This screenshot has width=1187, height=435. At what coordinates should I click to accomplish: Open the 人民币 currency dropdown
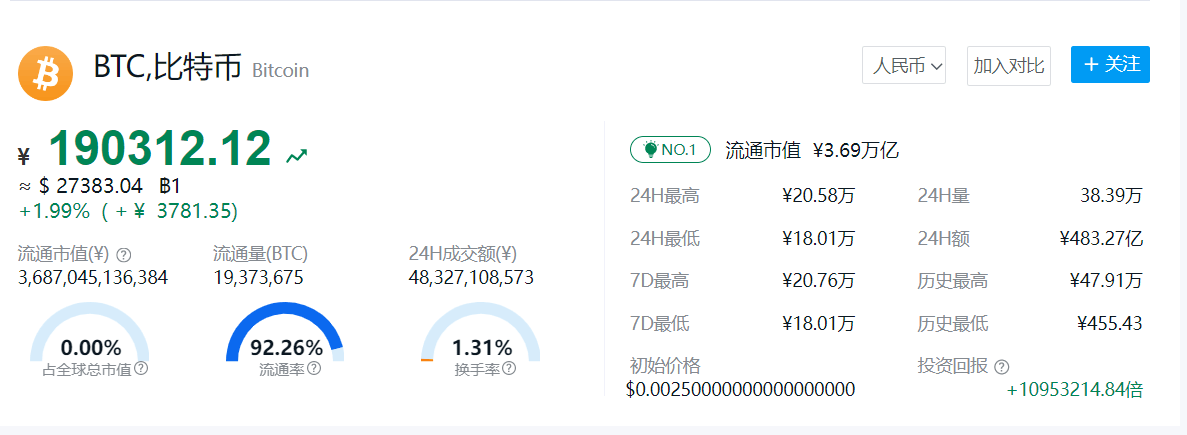click(x=904, y=66)
